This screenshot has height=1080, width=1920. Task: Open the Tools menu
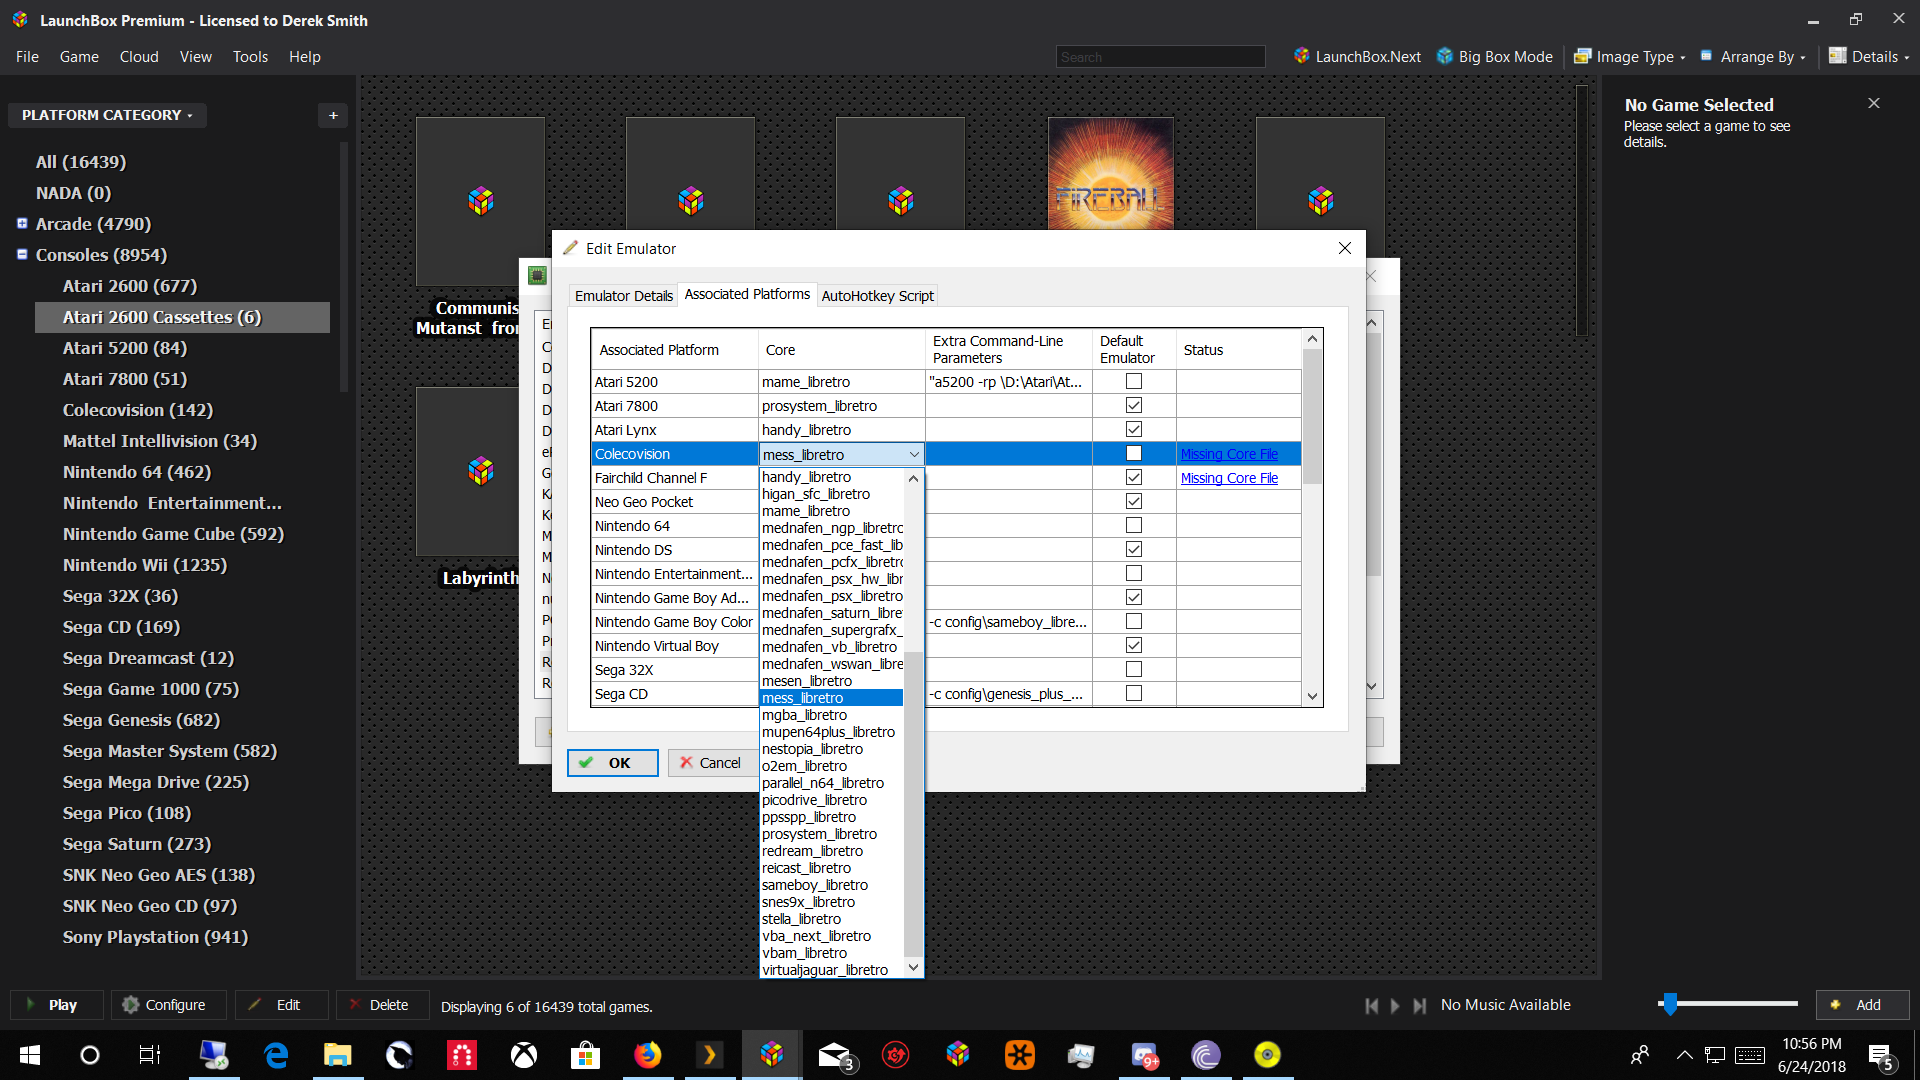[250, 57]
